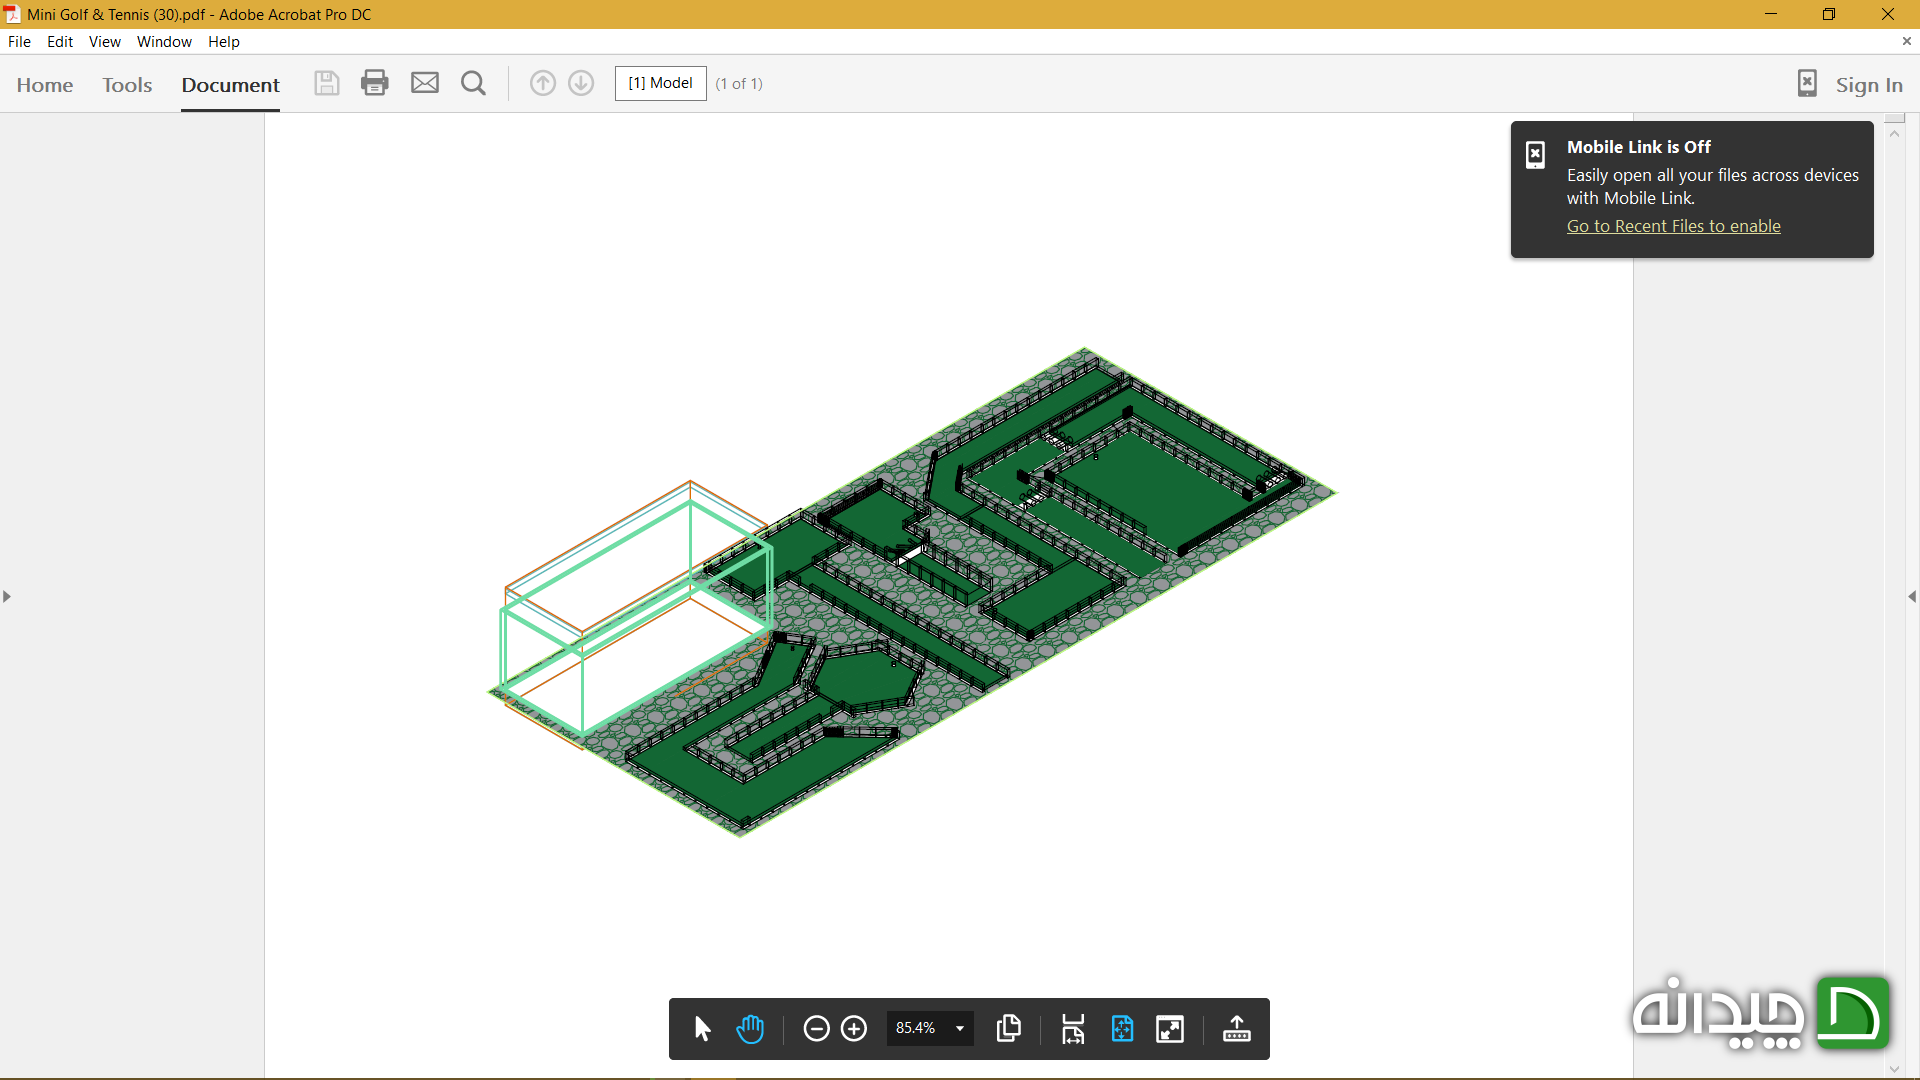Click the vertical scrollbar down arrow
The image size is (1920, 1080).
tap(1894, 1069)
